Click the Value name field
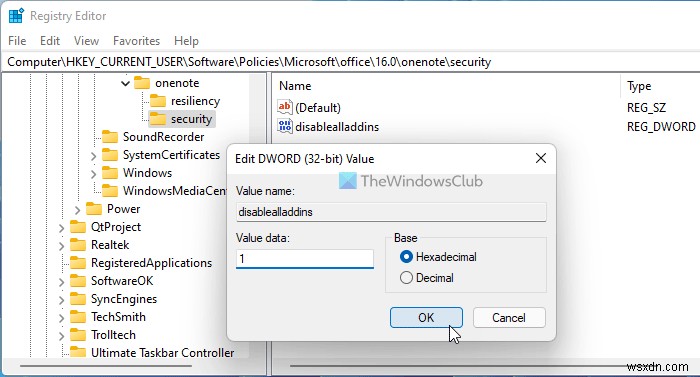This screenshot has height=377, width=700. tap(392, 212)
